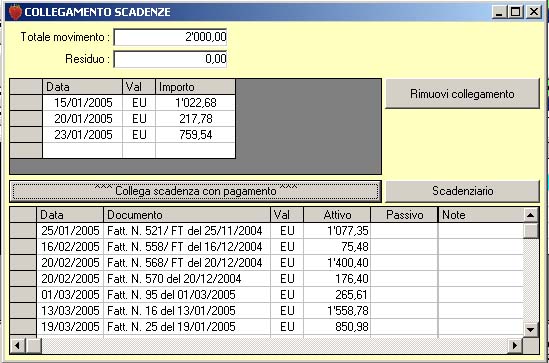The height and width of the screenshot is (363, 549).
Task: Maximize the Collegamento Scadenze window
Action: (x=516, y=12)
